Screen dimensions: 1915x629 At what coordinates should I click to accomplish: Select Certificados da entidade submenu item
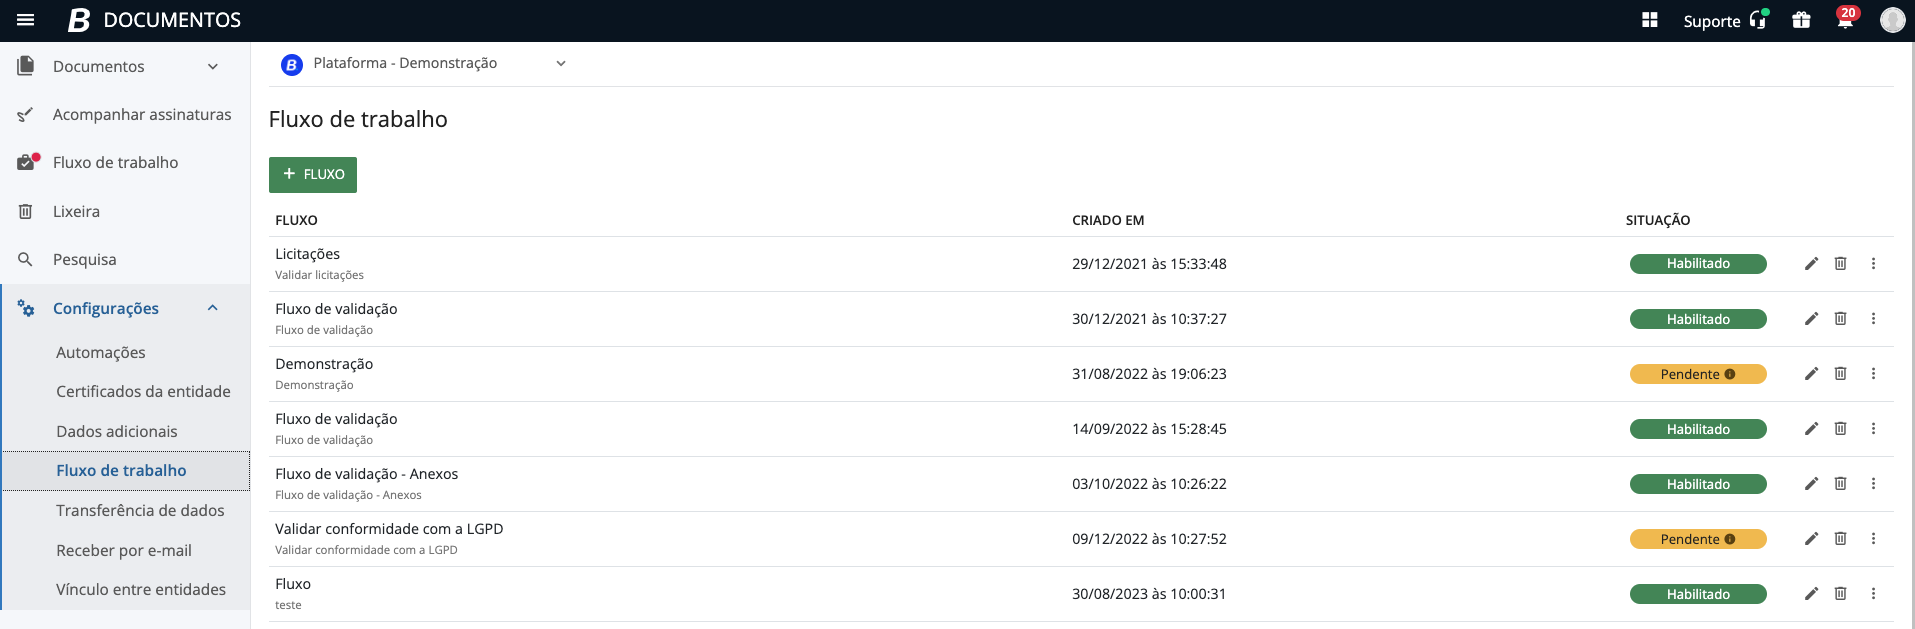tap(143, 392)
